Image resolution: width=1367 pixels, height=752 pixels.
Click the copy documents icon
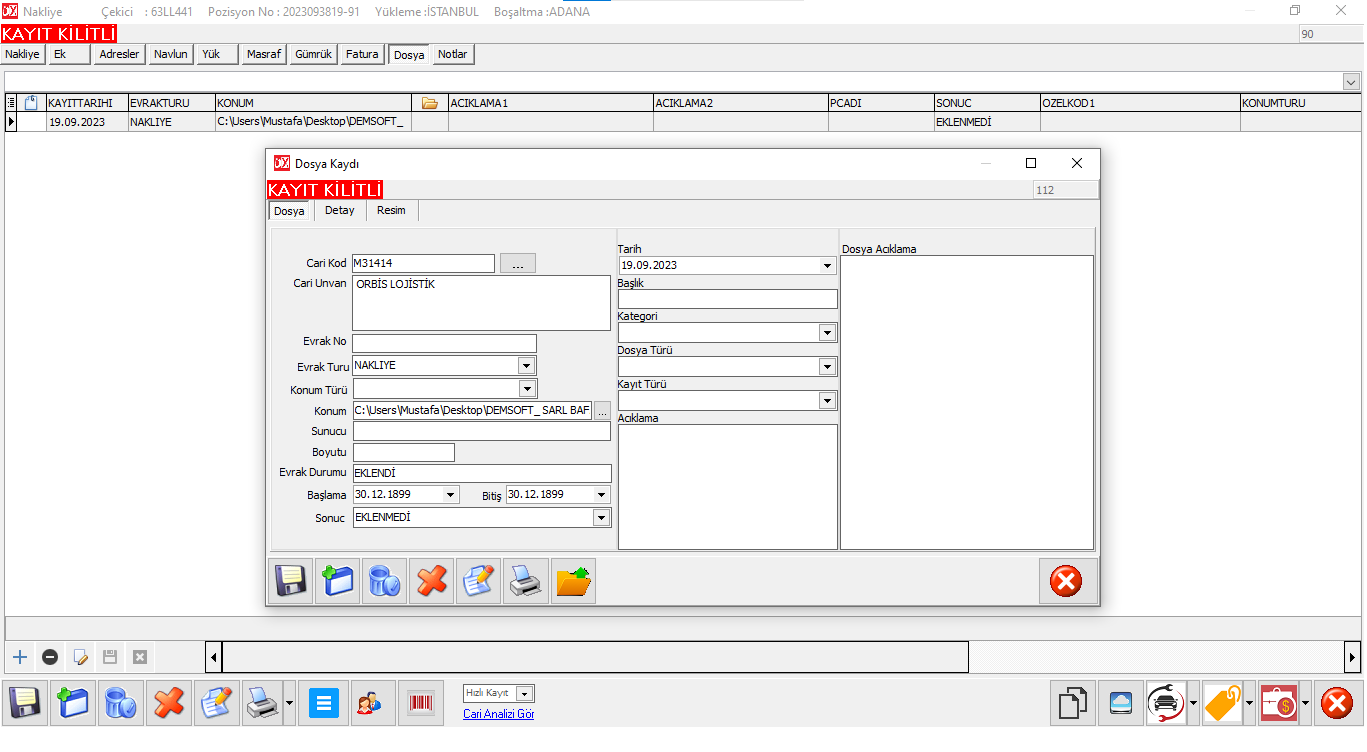tap(1073, 703)
